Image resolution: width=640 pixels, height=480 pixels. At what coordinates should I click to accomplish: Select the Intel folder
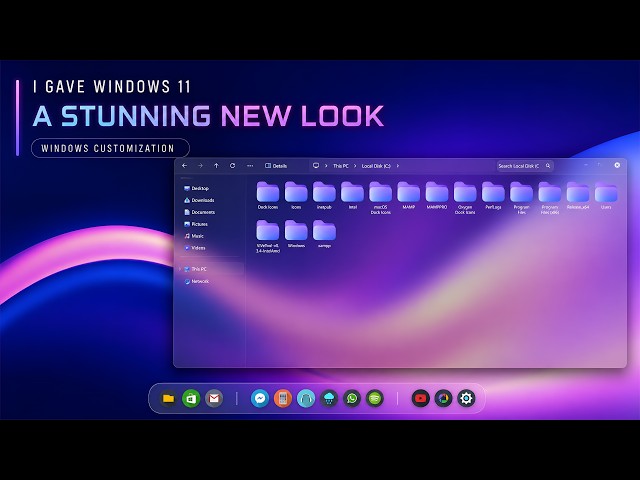point(352,196)
